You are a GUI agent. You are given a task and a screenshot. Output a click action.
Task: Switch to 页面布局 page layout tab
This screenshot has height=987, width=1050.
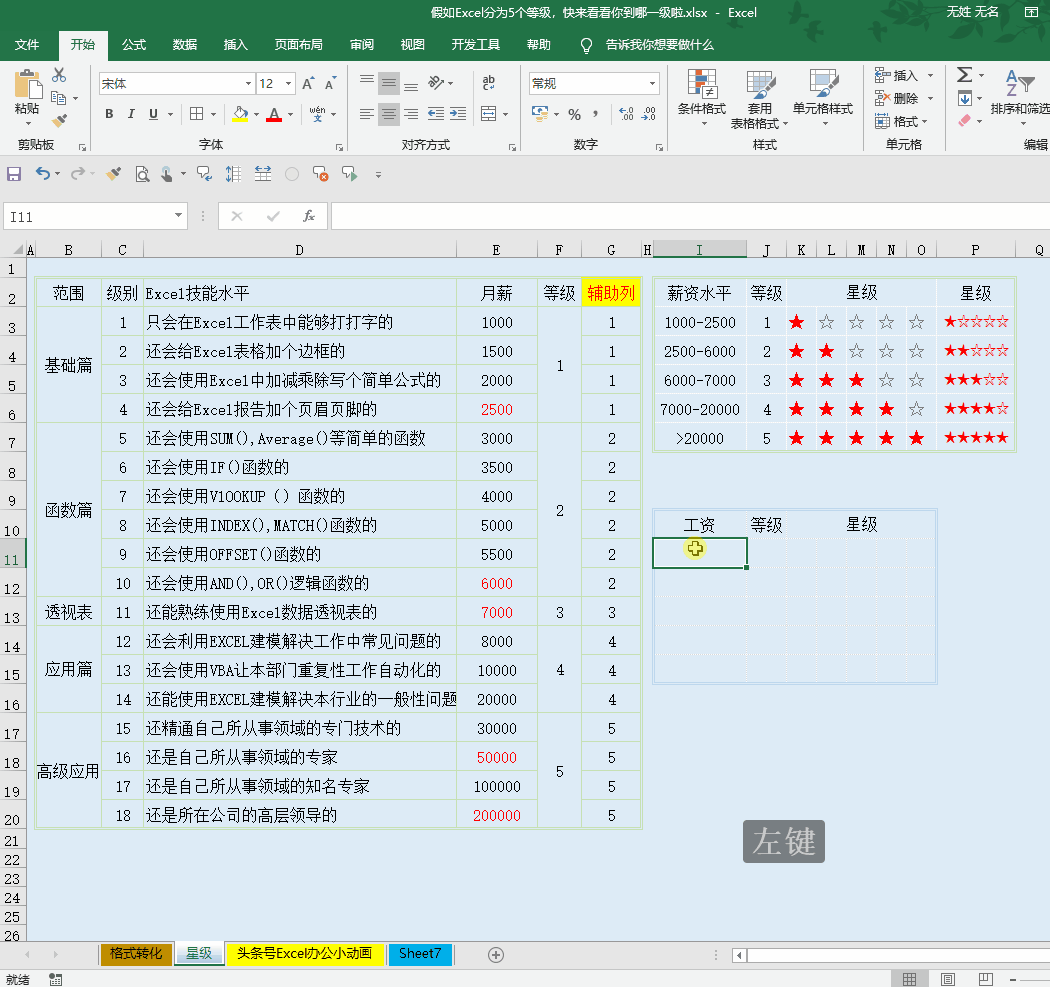click(299, 45)
